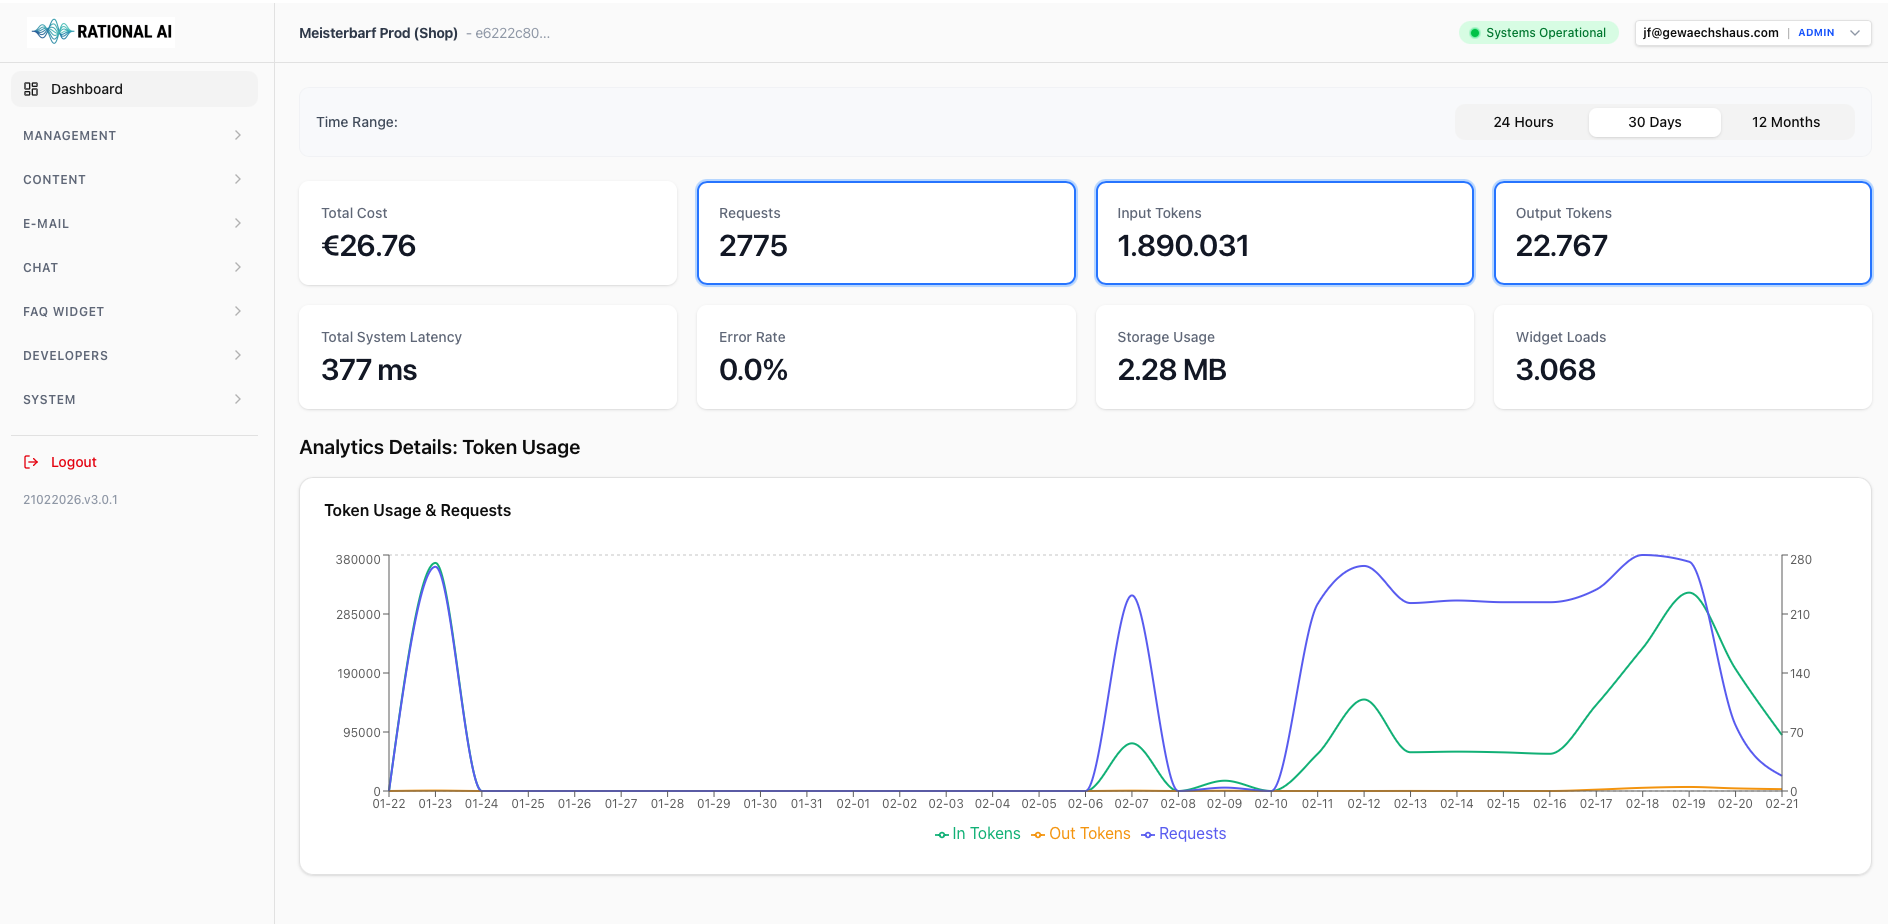
Task: Open the Chat sidebar section
Action: click(x=133, y=268)
